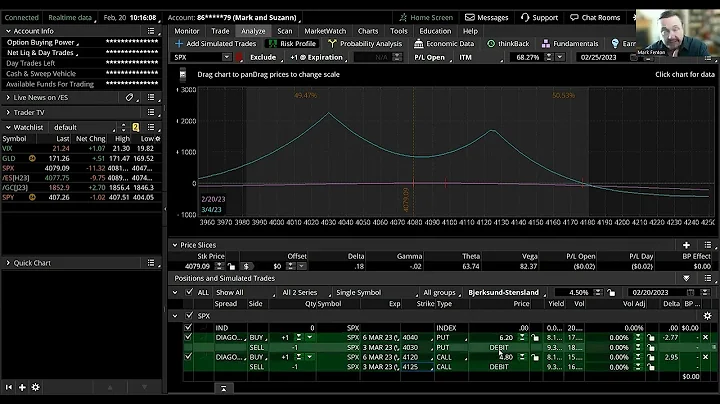Viewport: 720px width, 404px height.
Task: Switch to the Scan tab
Action: (285, 31)
